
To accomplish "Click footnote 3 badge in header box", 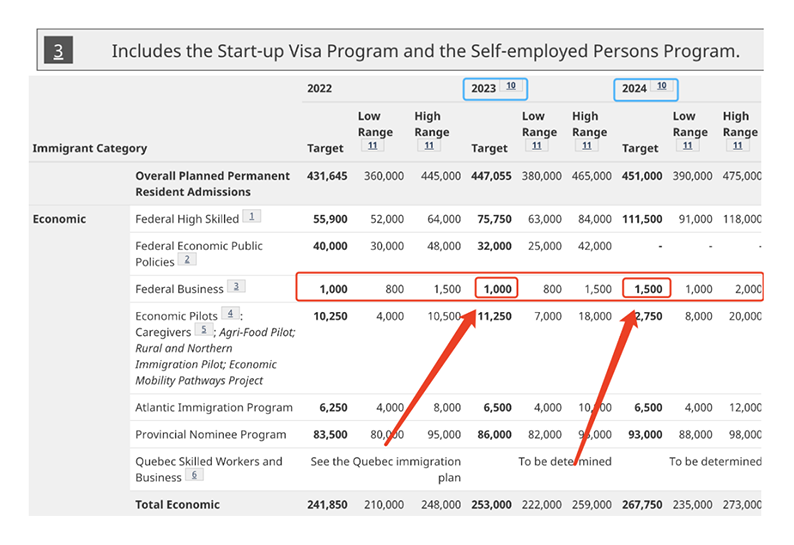I will tap(58, 50).
